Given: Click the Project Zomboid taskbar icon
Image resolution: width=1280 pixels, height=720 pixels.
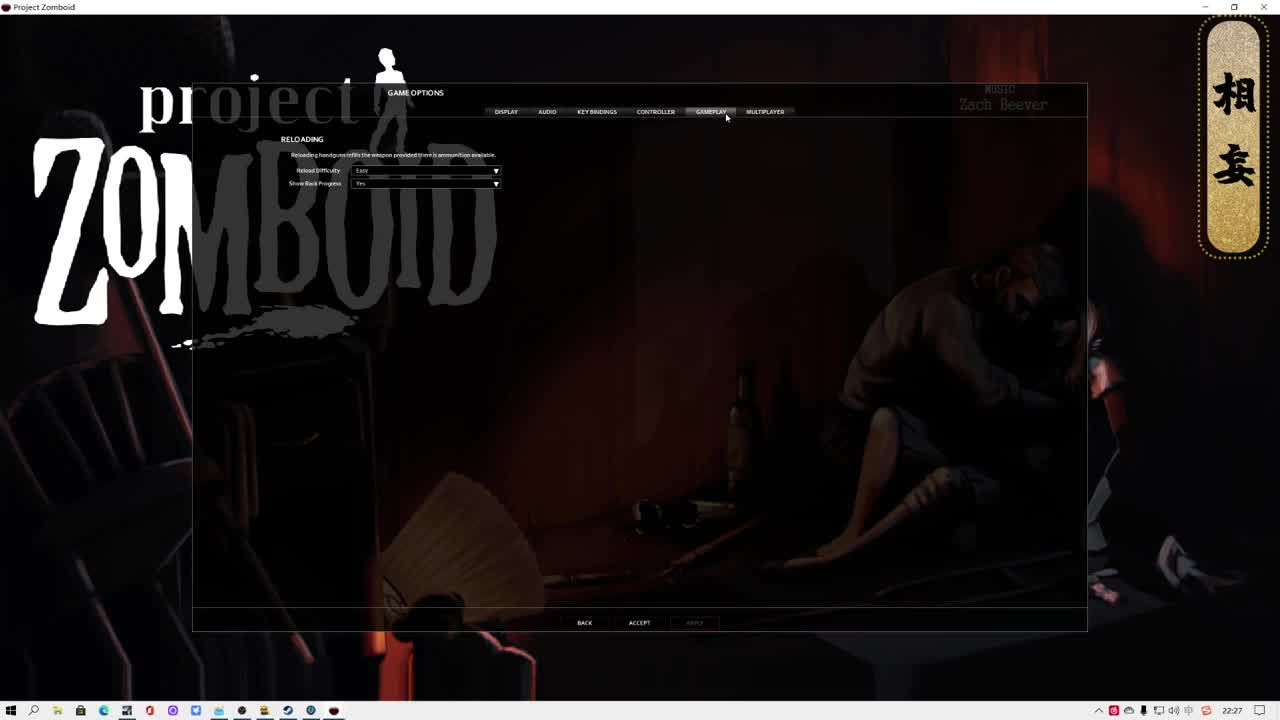Looking at the screenshot, I should click(x=334, y=711).
